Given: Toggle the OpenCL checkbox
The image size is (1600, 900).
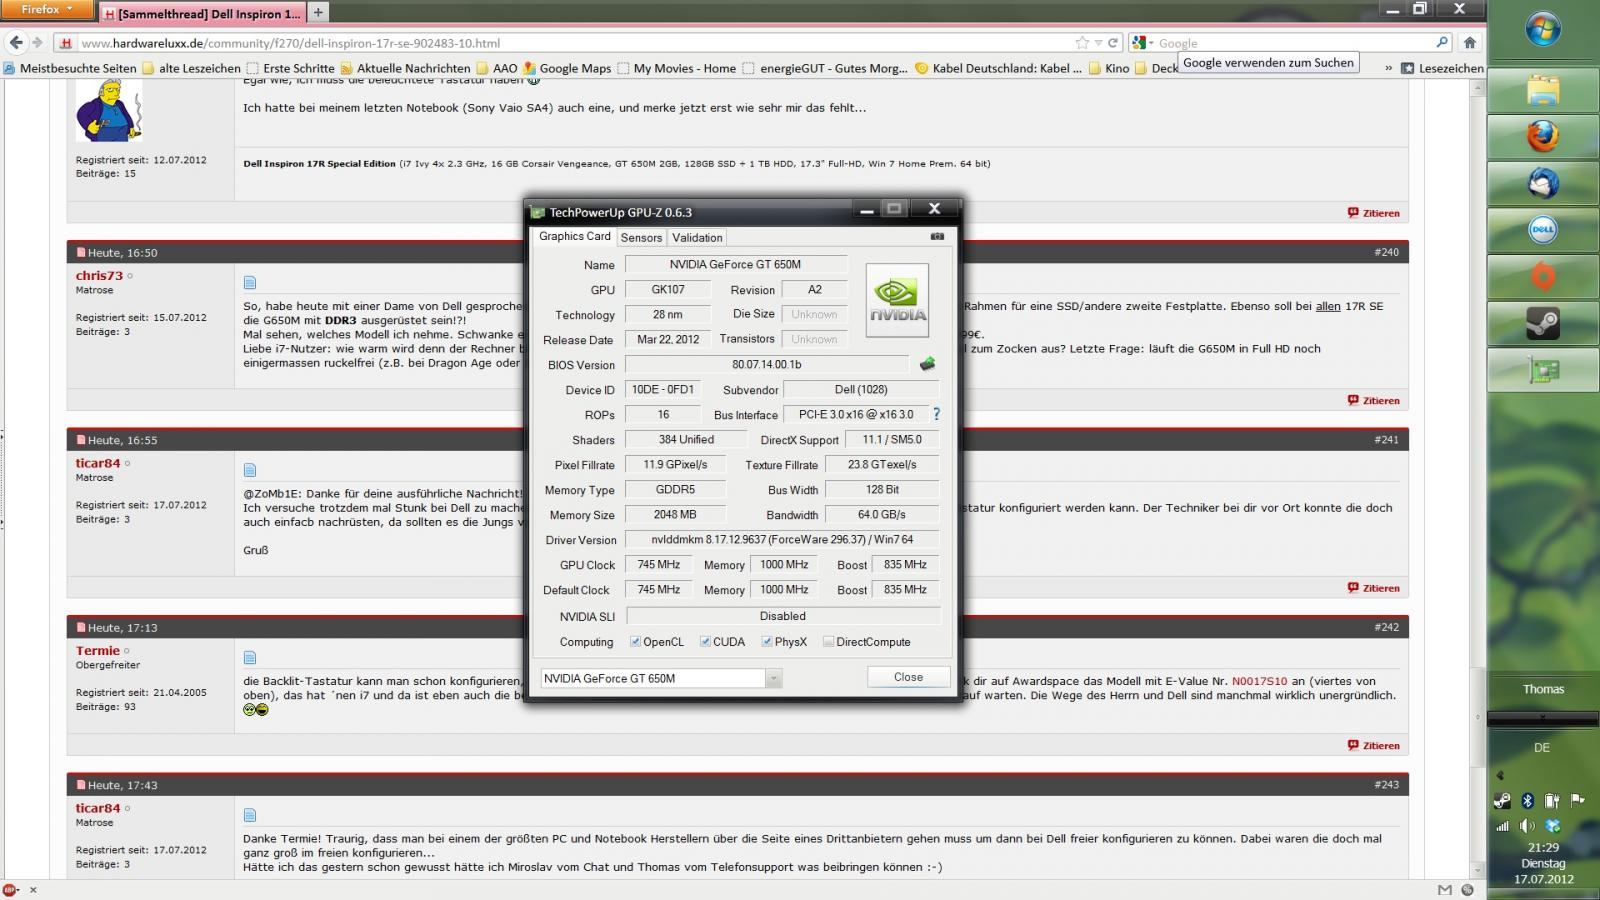Looking at the screenshot, I should (x=635, y=642).
